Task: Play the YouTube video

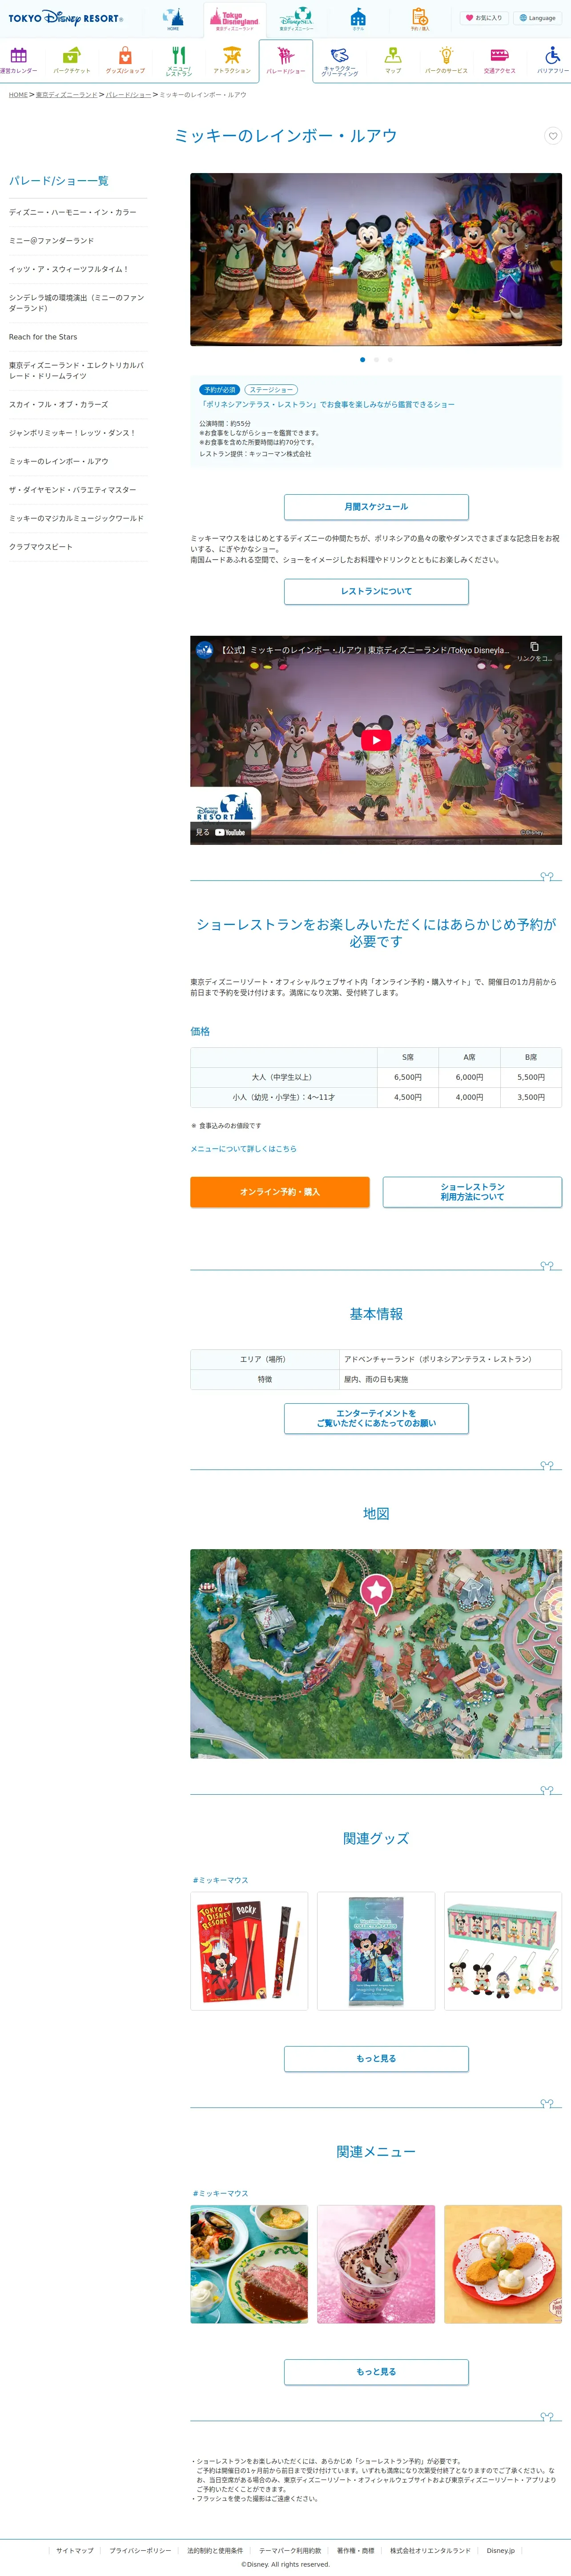Action: (376, 740)
